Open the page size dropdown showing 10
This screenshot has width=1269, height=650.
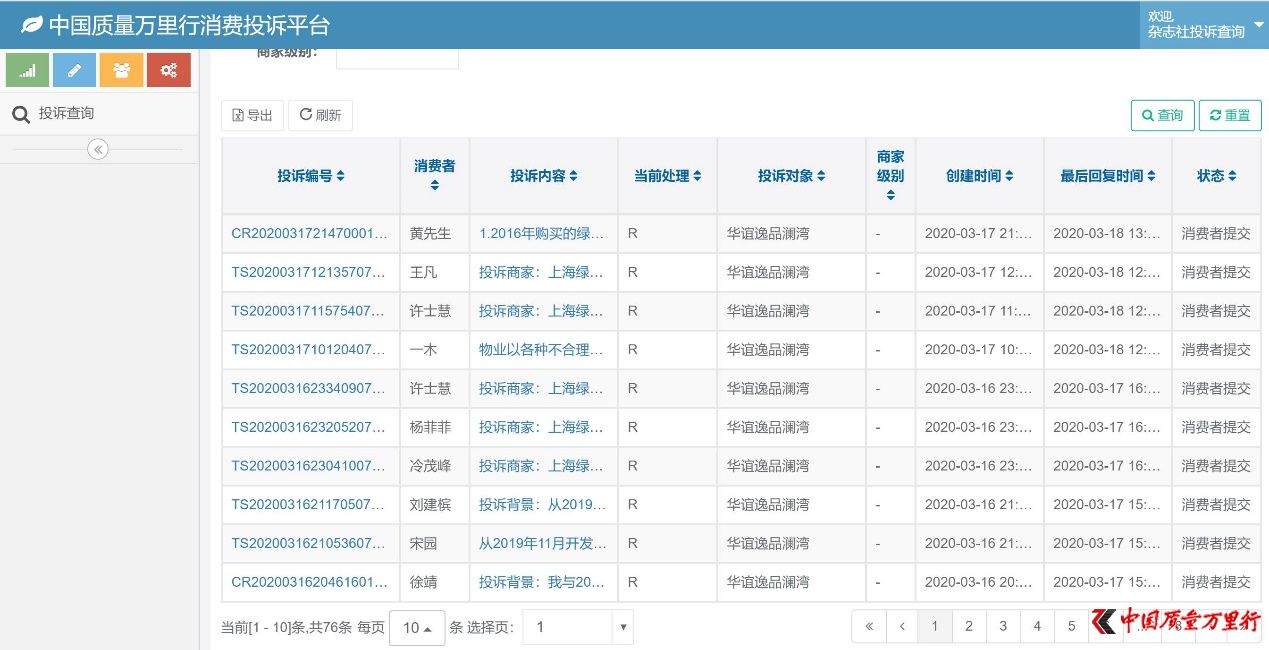pyautogui.click(x=417, y=628)
